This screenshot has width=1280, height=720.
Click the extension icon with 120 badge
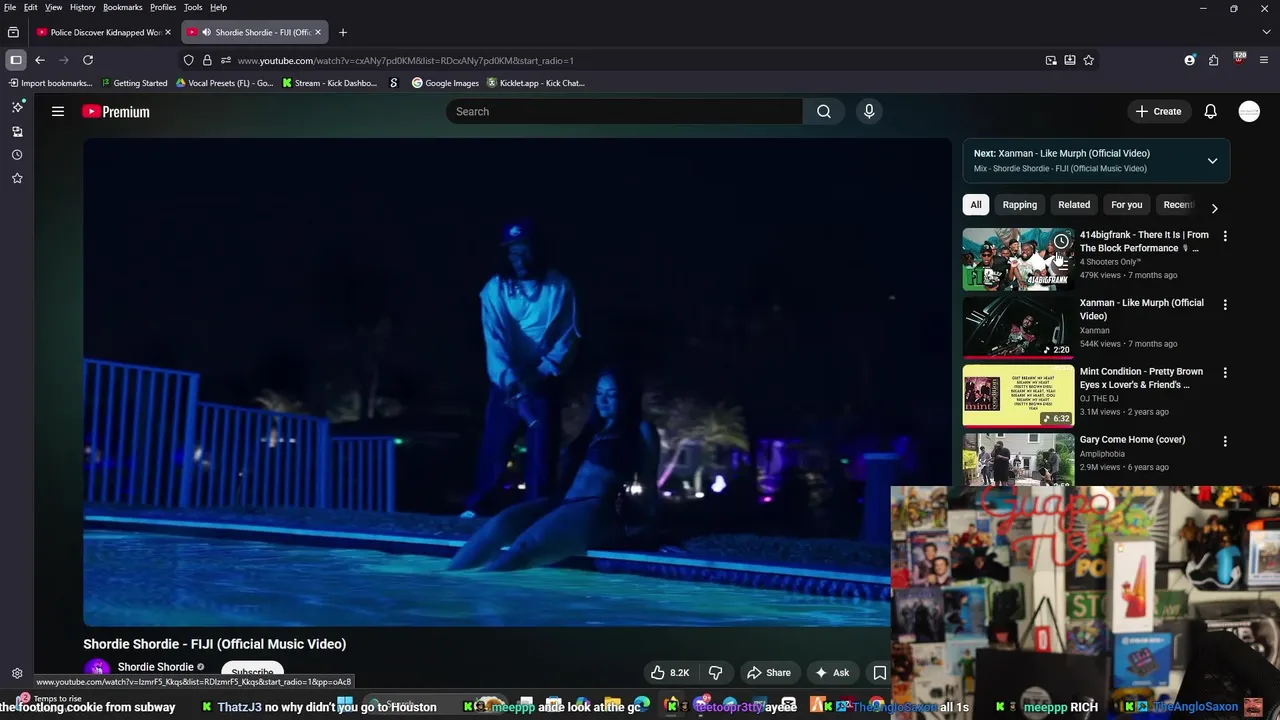click(1239, 59)
